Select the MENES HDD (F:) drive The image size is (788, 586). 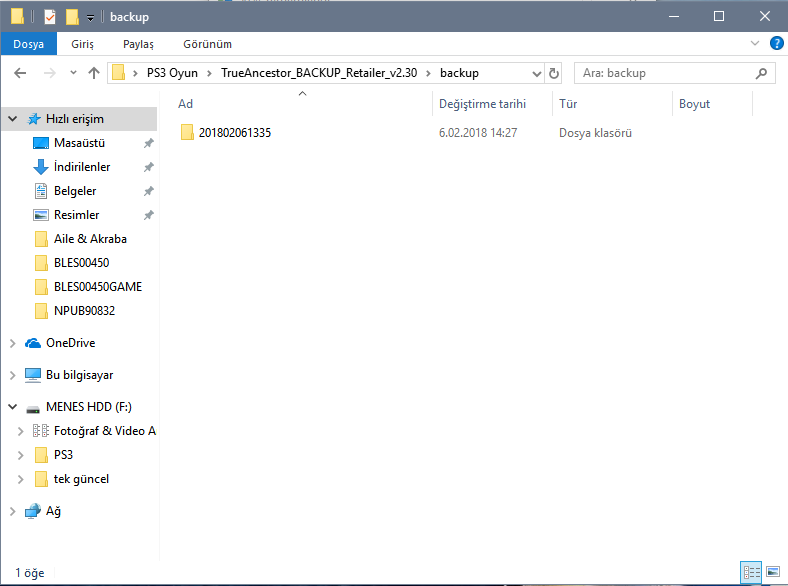click(x=88, y=407)
